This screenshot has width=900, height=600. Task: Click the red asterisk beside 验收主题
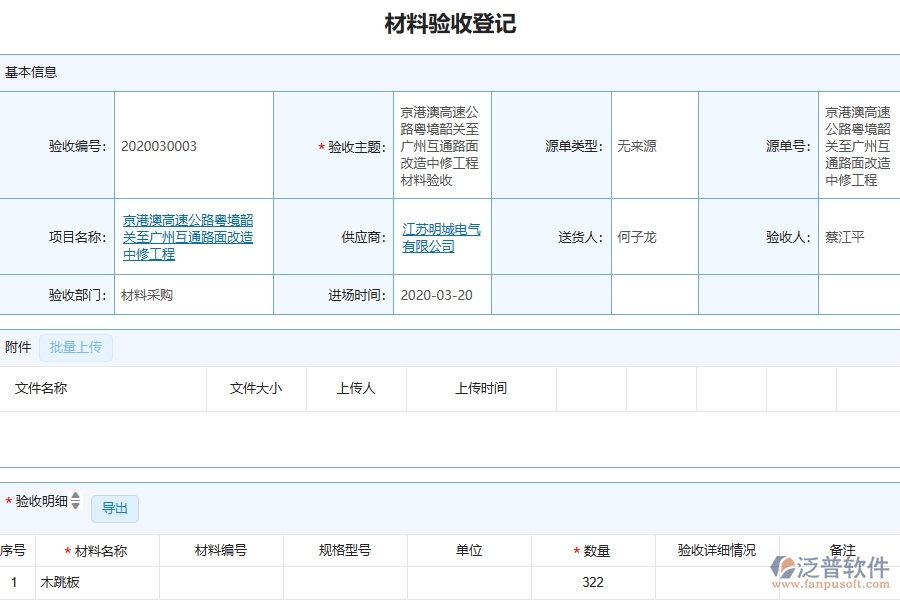tap(320, 147)
